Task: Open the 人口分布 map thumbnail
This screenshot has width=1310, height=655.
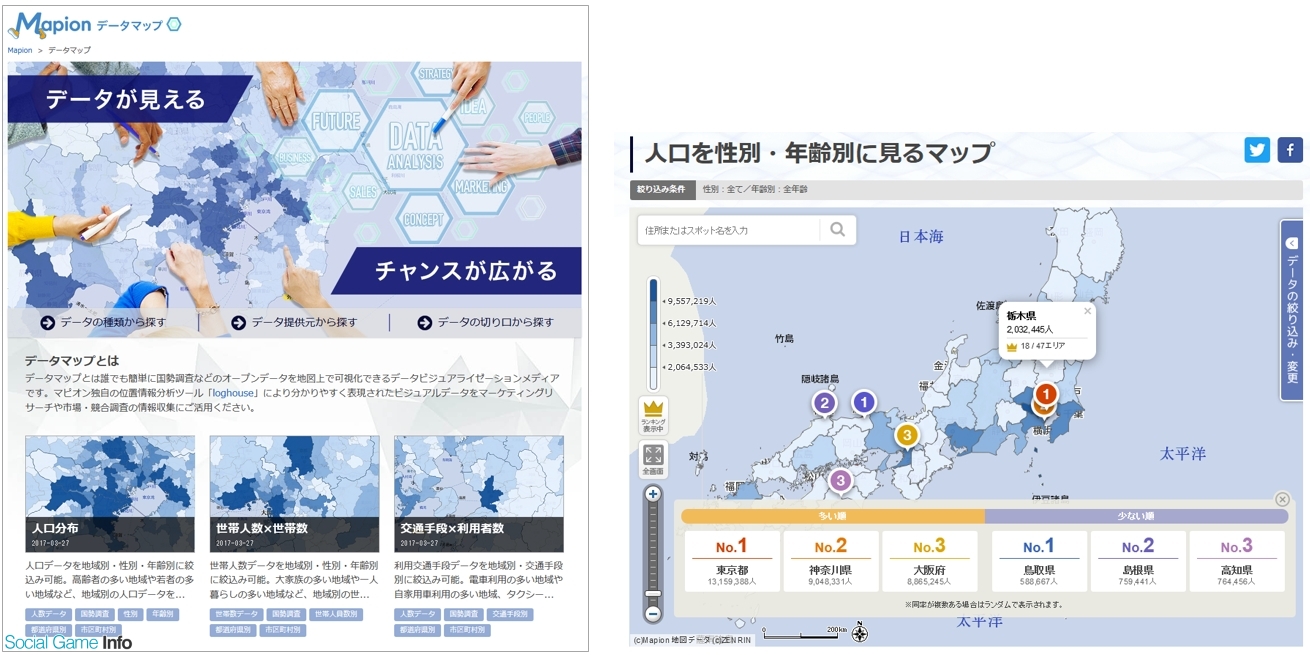Action: point(110,494)
